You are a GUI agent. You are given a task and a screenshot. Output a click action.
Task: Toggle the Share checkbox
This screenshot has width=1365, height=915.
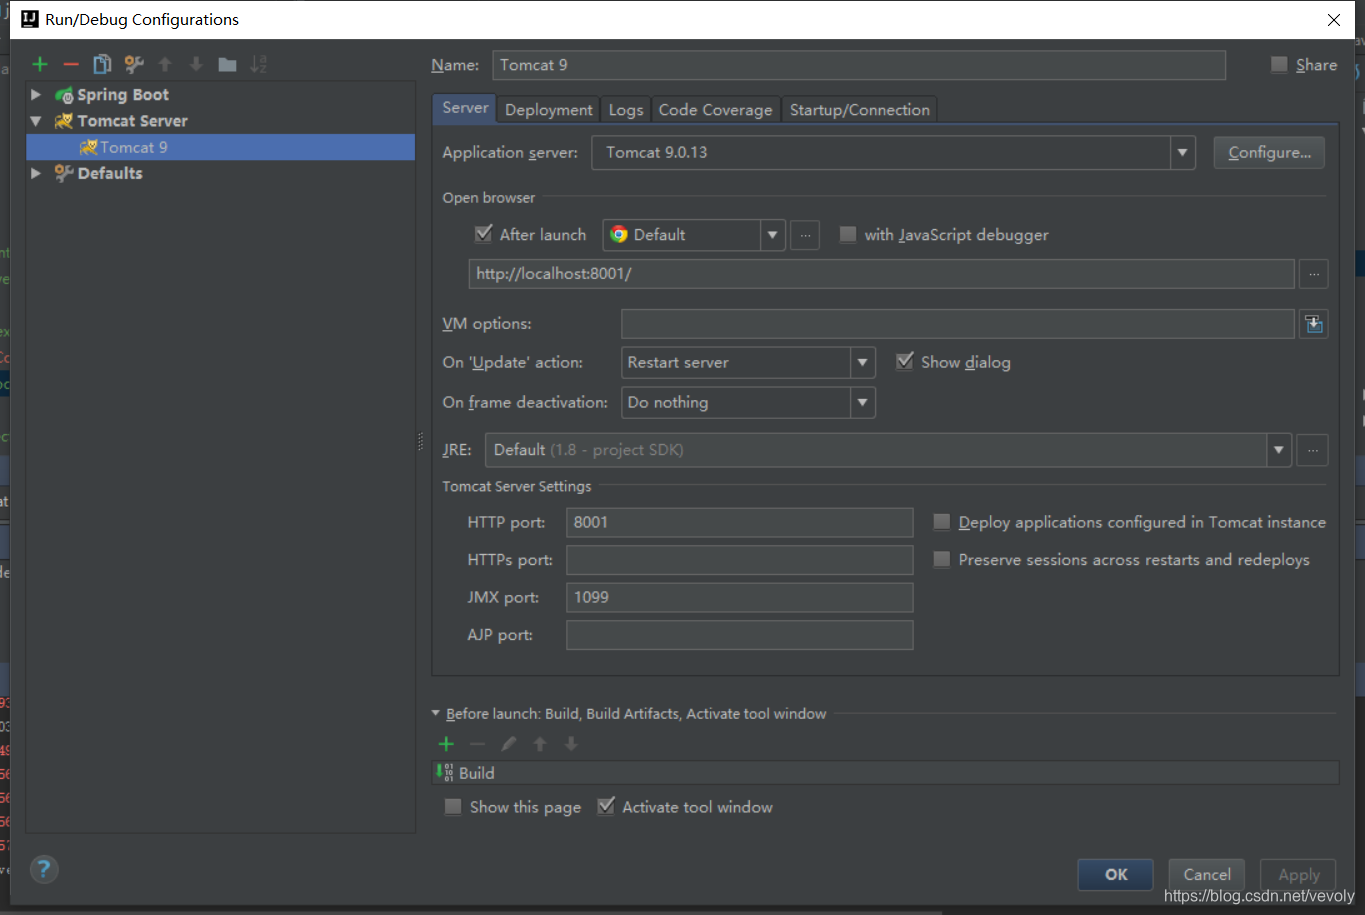(1279, 65)
